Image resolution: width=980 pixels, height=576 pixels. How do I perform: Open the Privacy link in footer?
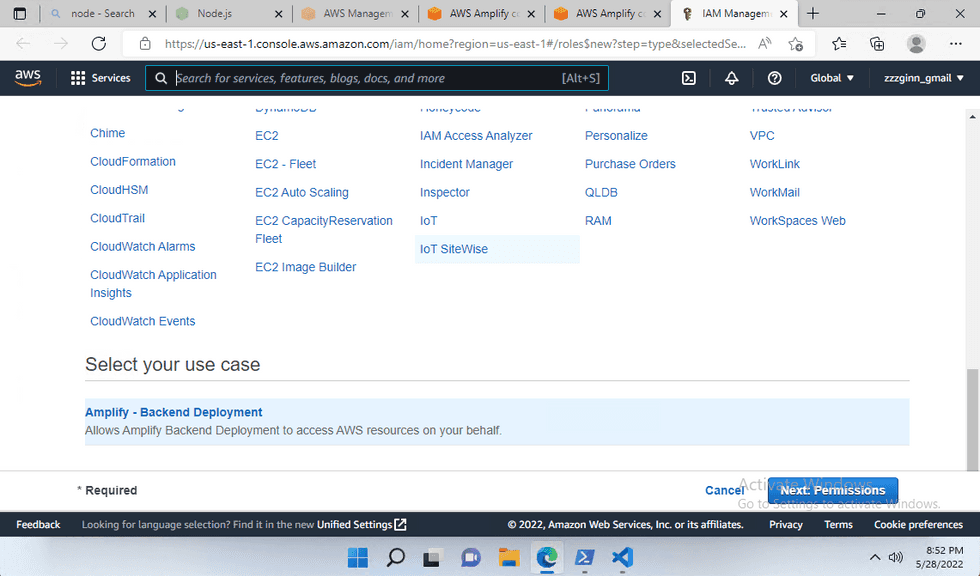click(x=786, y=525)
